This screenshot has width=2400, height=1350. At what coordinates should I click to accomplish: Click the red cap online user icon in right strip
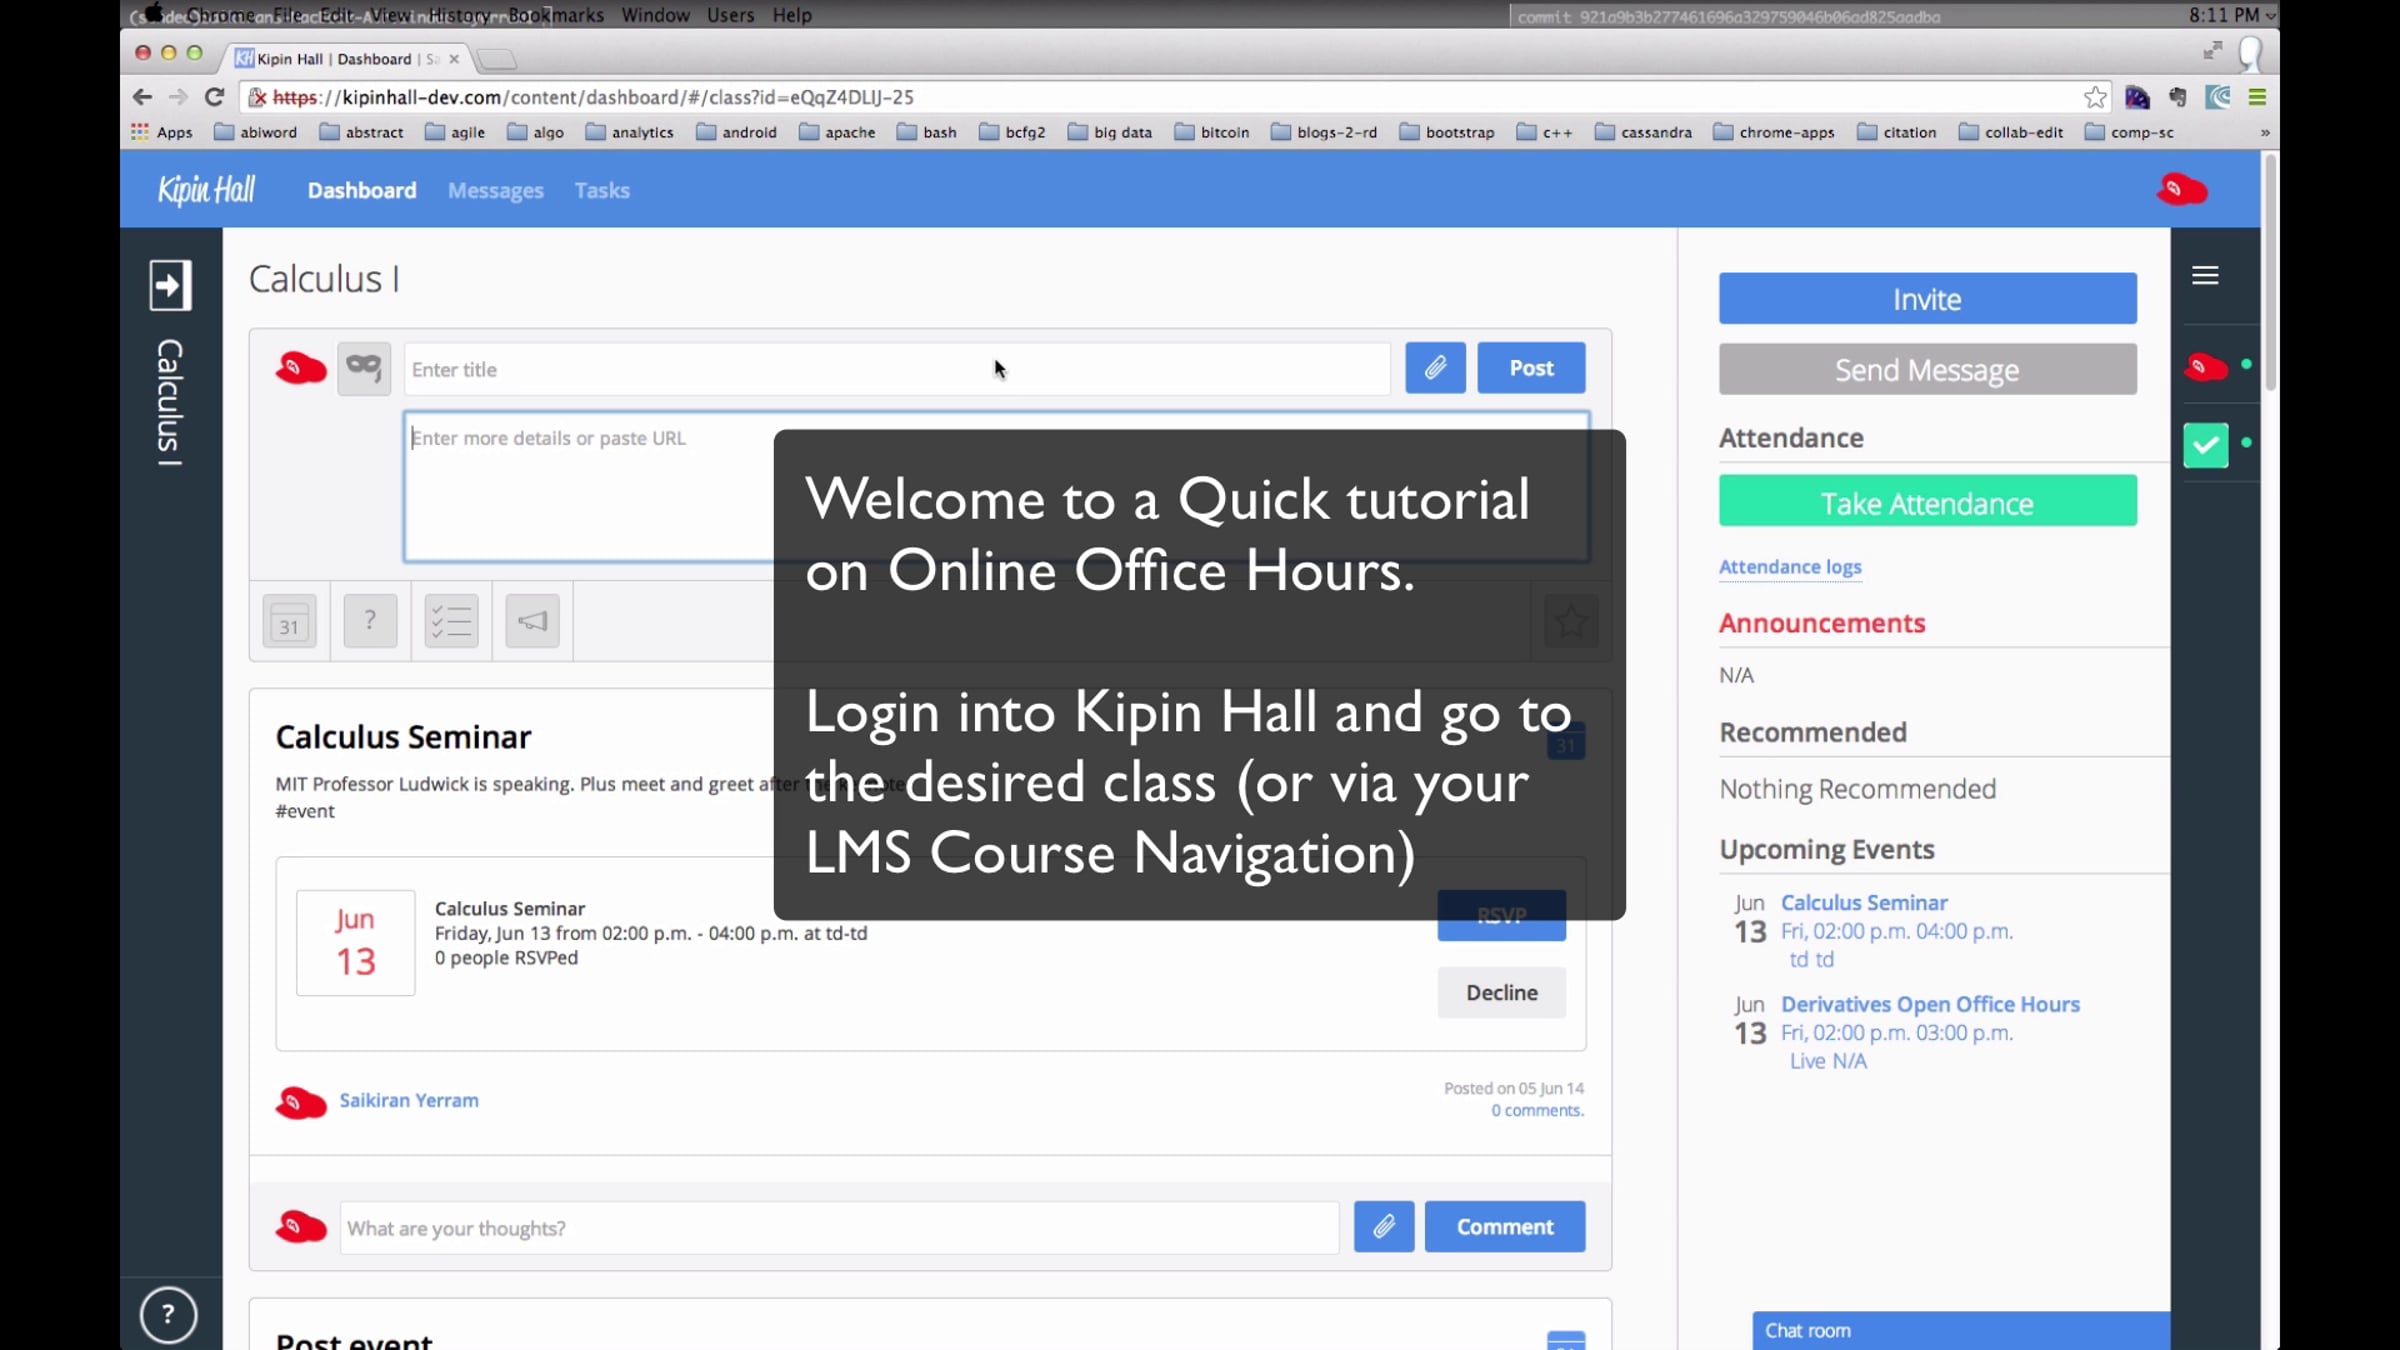[x=2205, y=367]
